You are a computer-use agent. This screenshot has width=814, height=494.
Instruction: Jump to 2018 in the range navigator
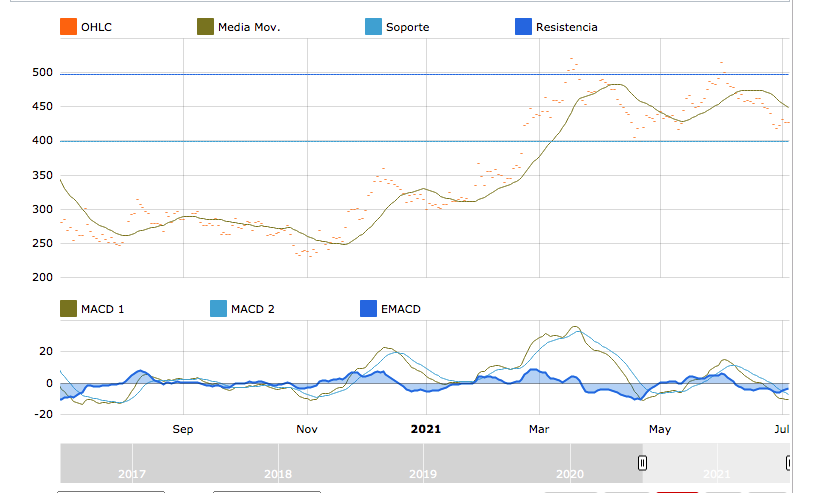point(278,474)
